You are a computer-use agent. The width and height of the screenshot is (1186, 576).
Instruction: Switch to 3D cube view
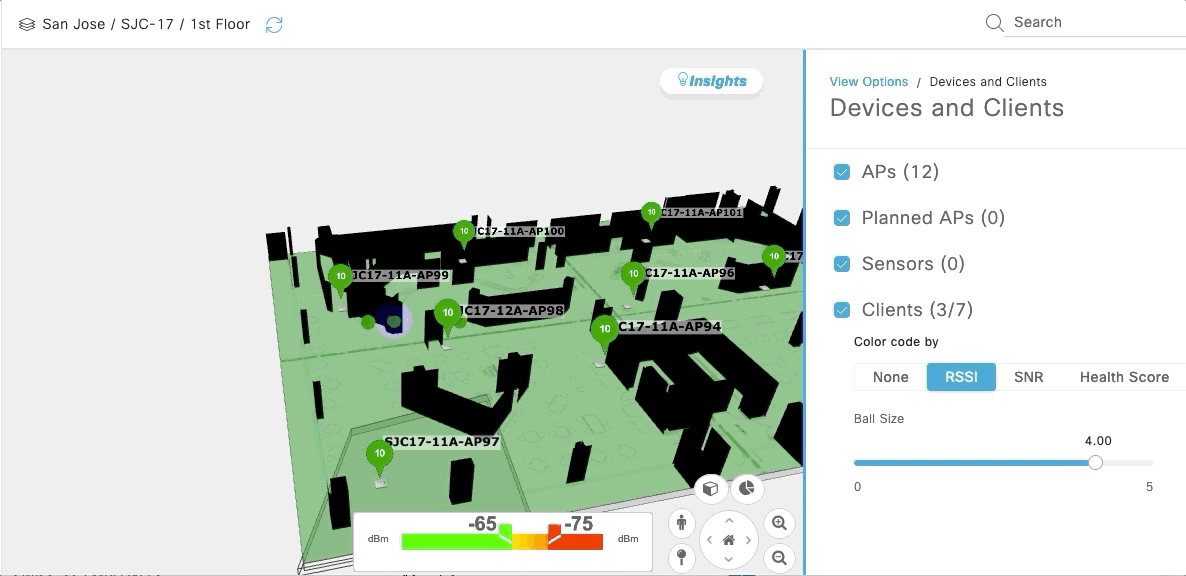click(710, 489)
